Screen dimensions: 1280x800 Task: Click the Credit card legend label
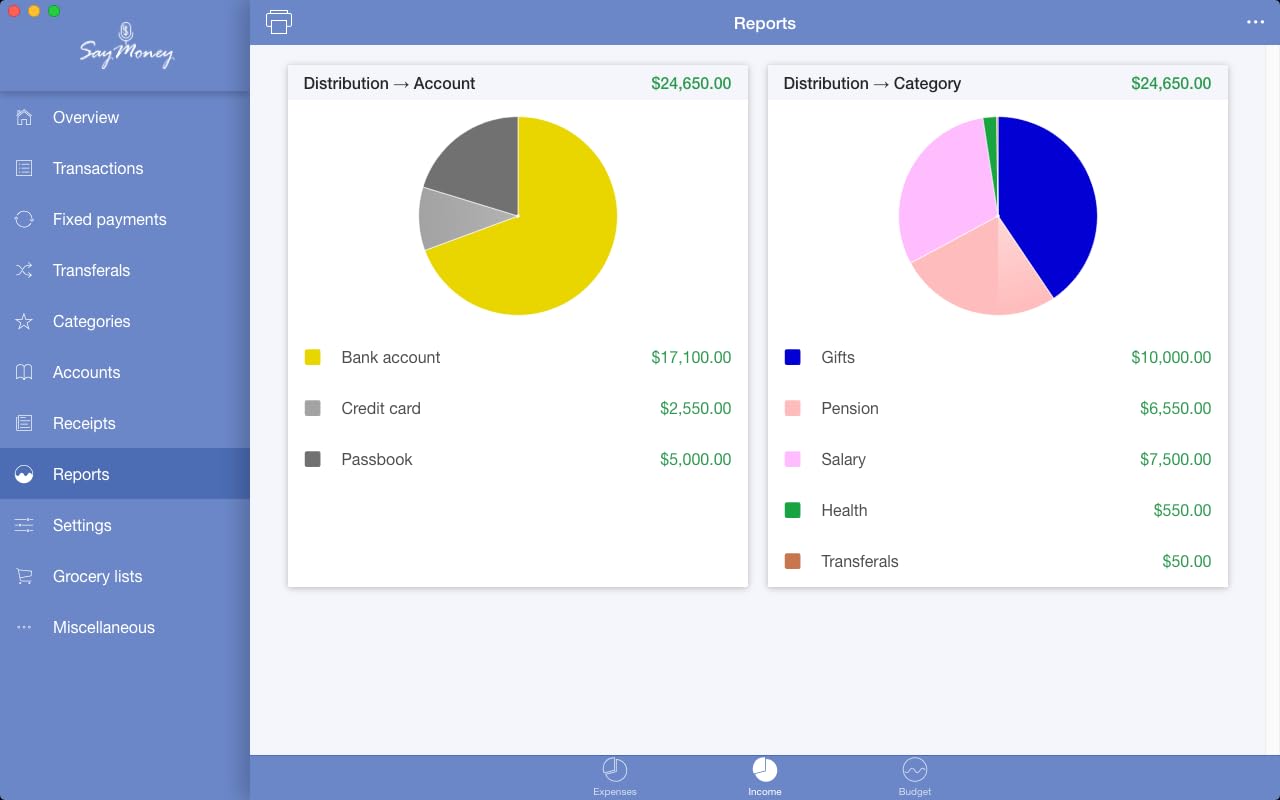tap(381, 408)
